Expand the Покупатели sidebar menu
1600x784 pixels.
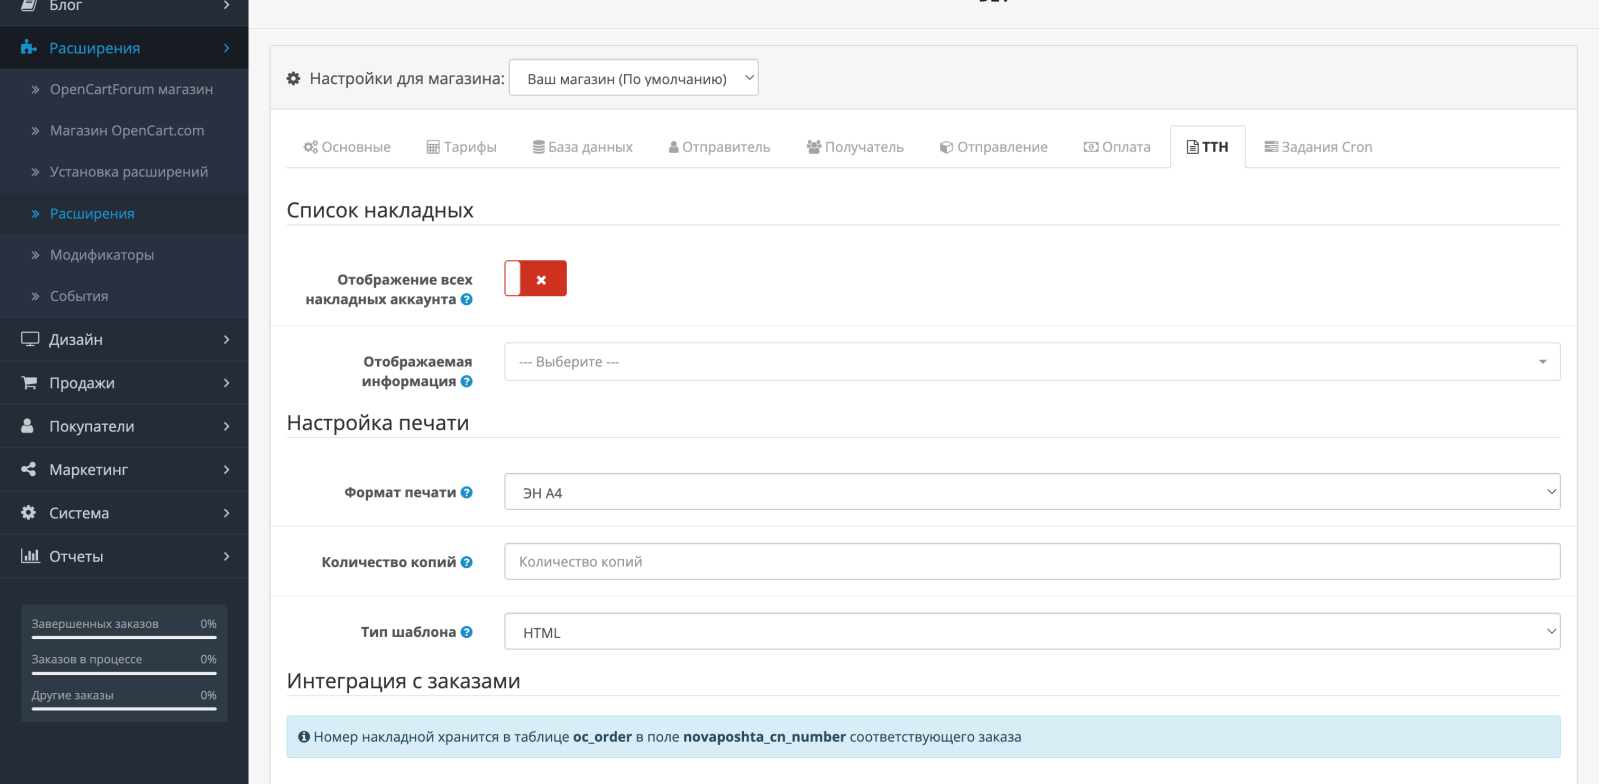point(124,426)
